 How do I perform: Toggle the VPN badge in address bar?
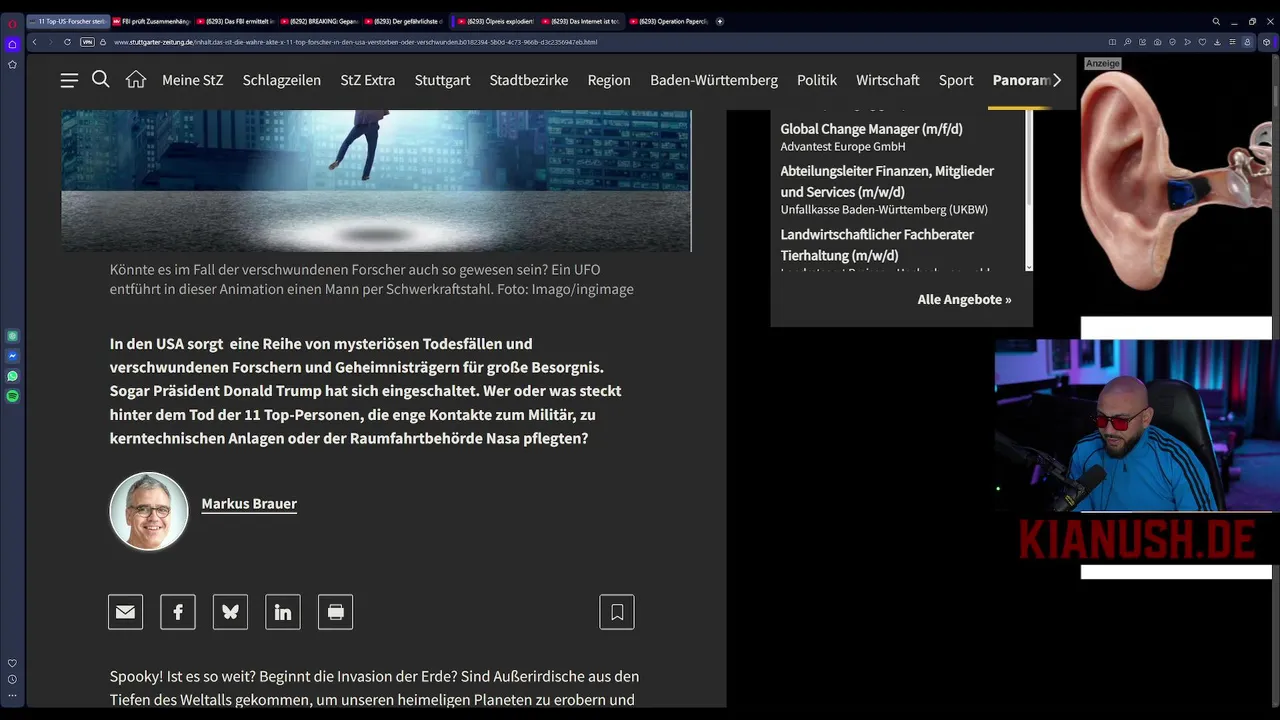87,42
